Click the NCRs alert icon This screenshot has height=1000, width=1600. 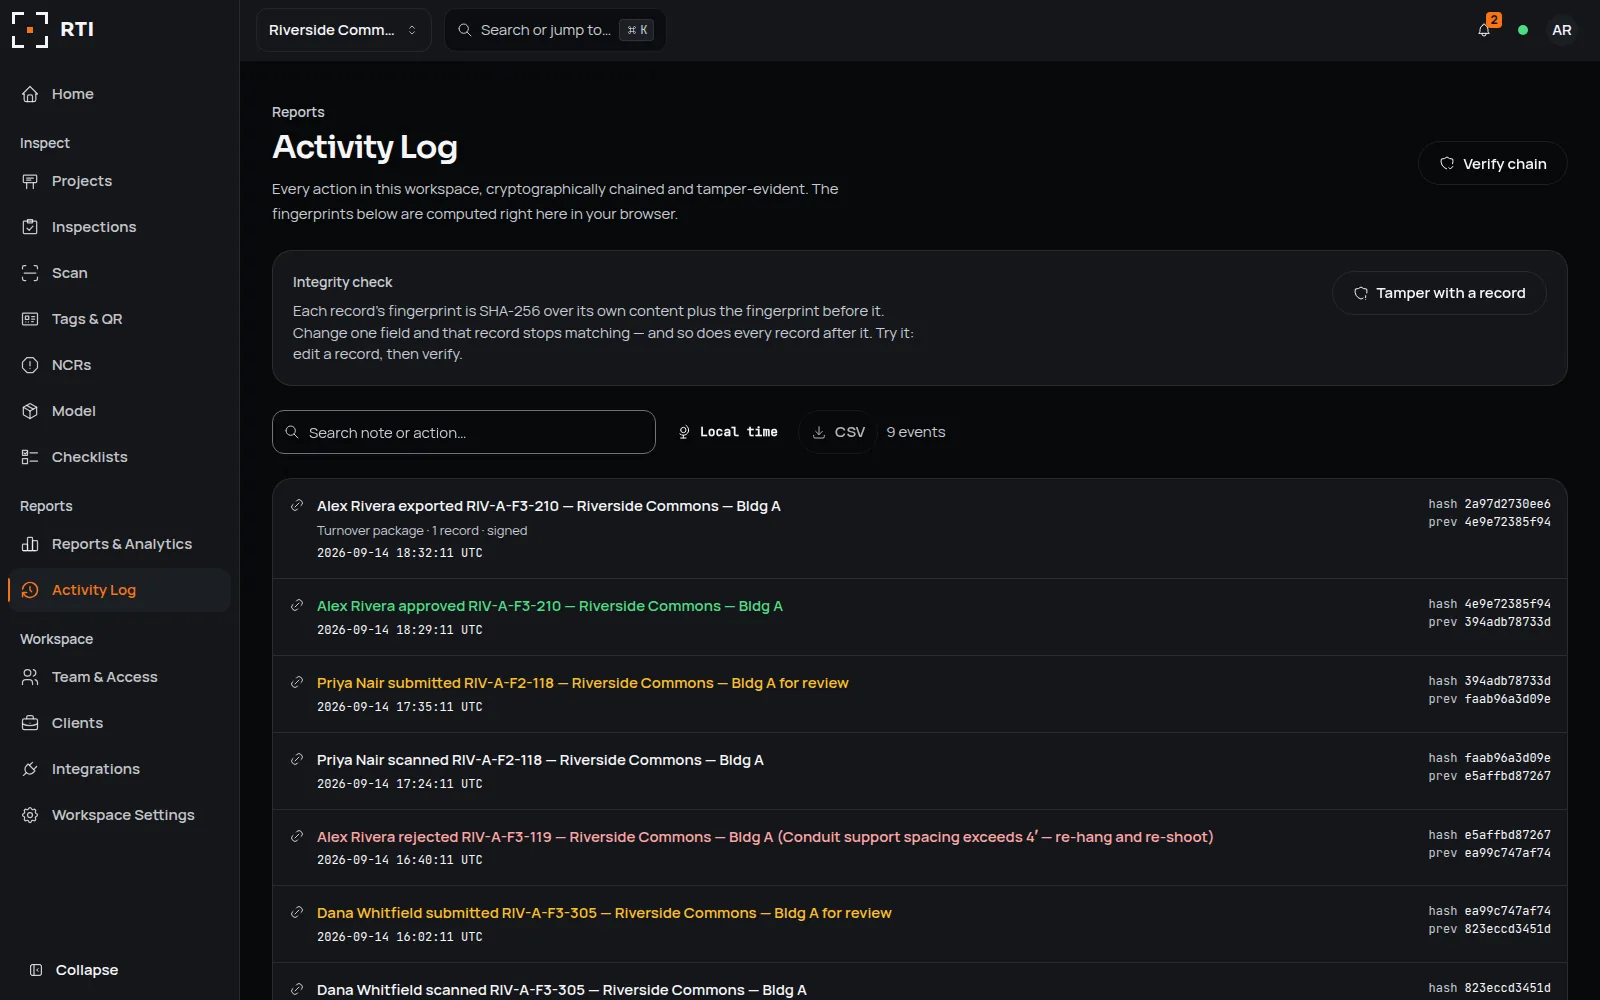point(30,365)
